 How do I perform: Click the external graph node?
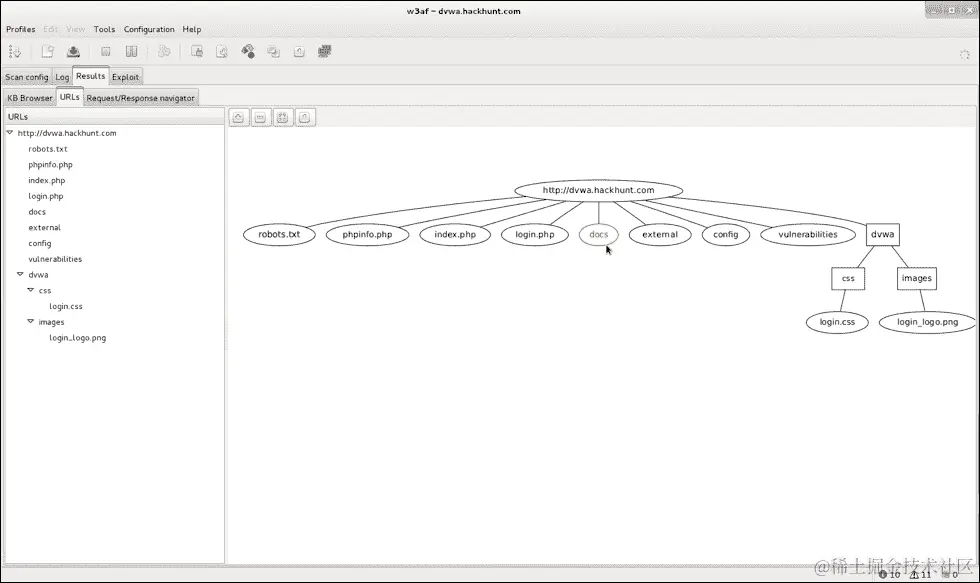click(659, 234)
